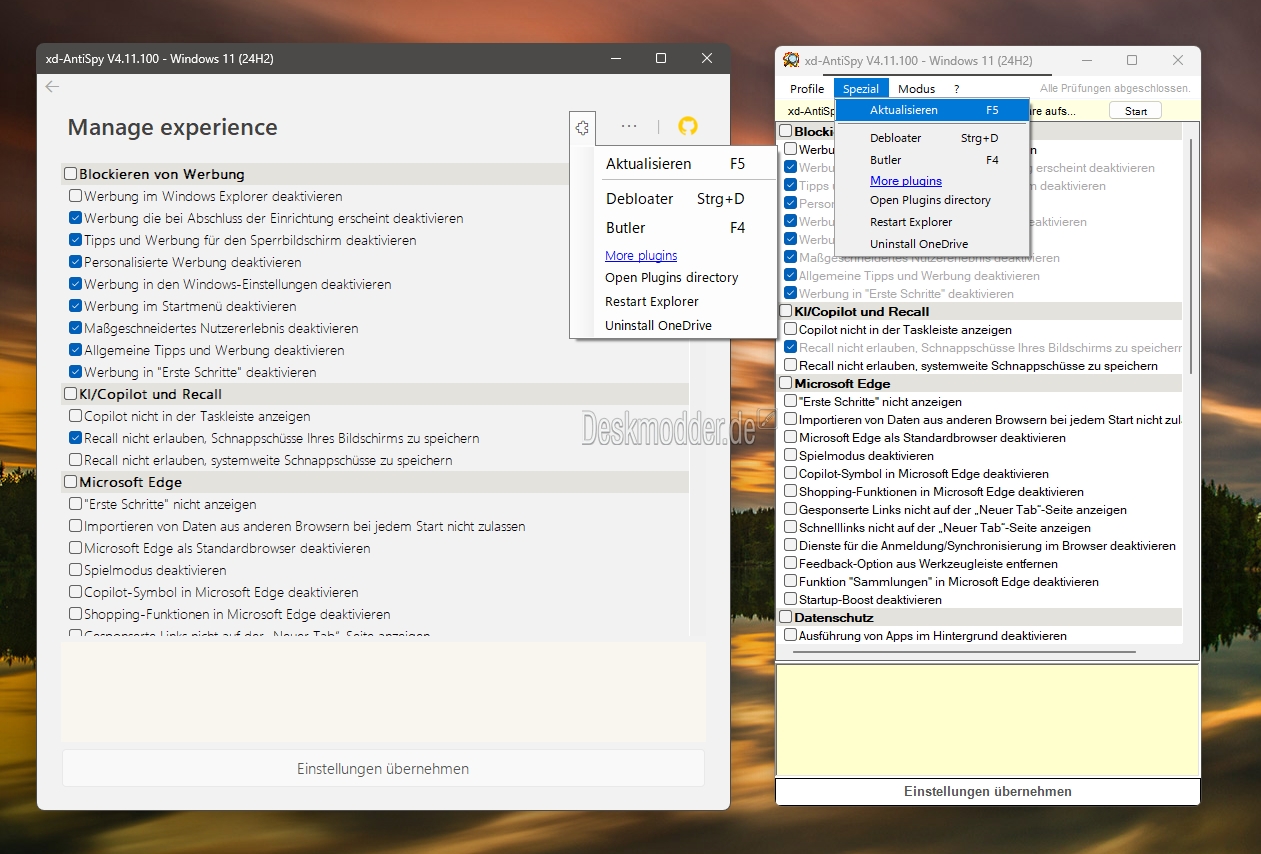Click the bold 'Einstellungen übernehmen' button in classic window
Viewport: 1261px width, 854px height.
tap(988, 792)
